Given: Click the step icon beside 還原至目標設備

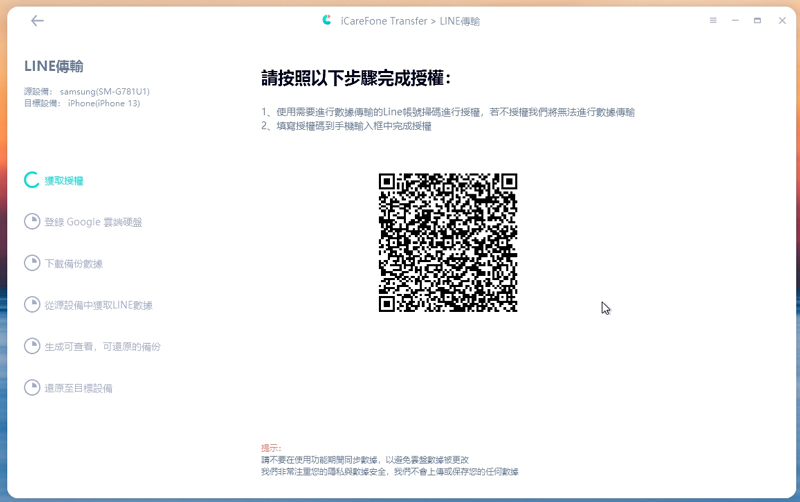Looking at the screenshot, I should (x=32, y=388).
